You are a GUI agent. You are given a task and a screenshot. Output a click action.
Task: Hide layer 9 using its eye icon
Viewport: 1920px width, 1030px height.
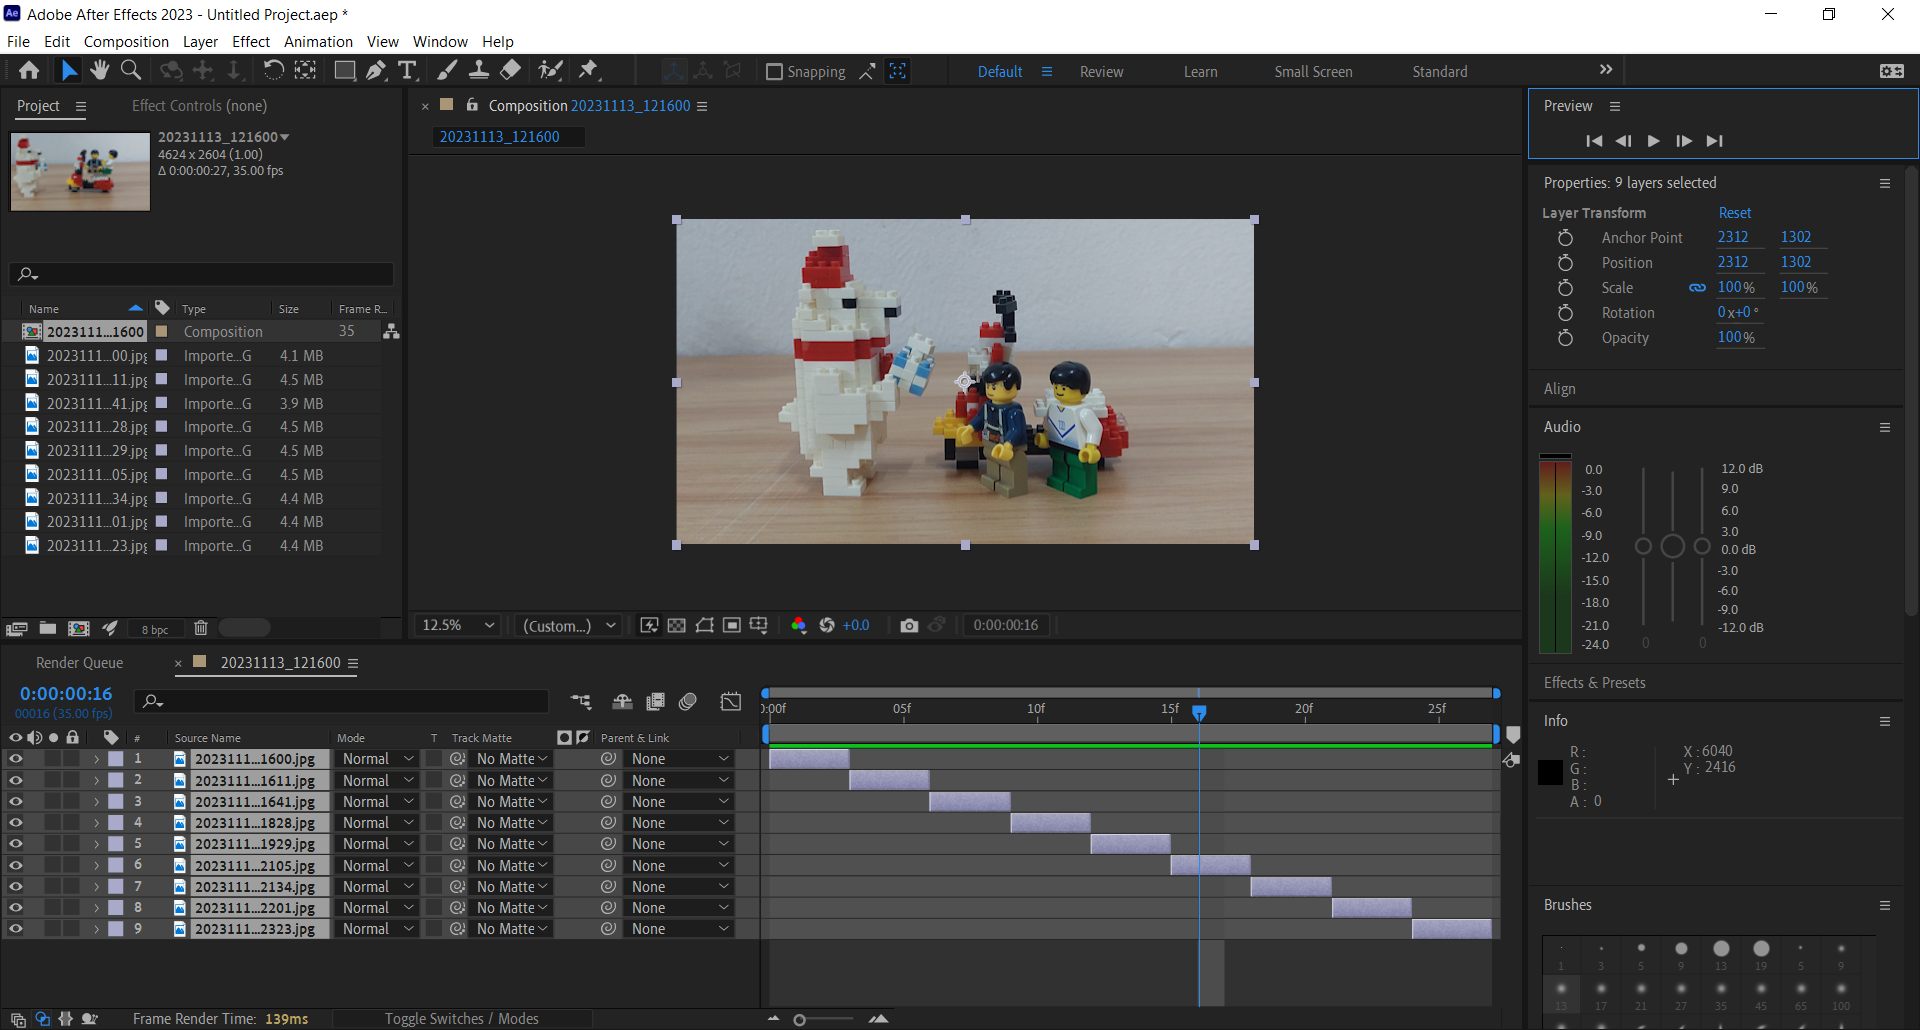[x=15, y=928]
